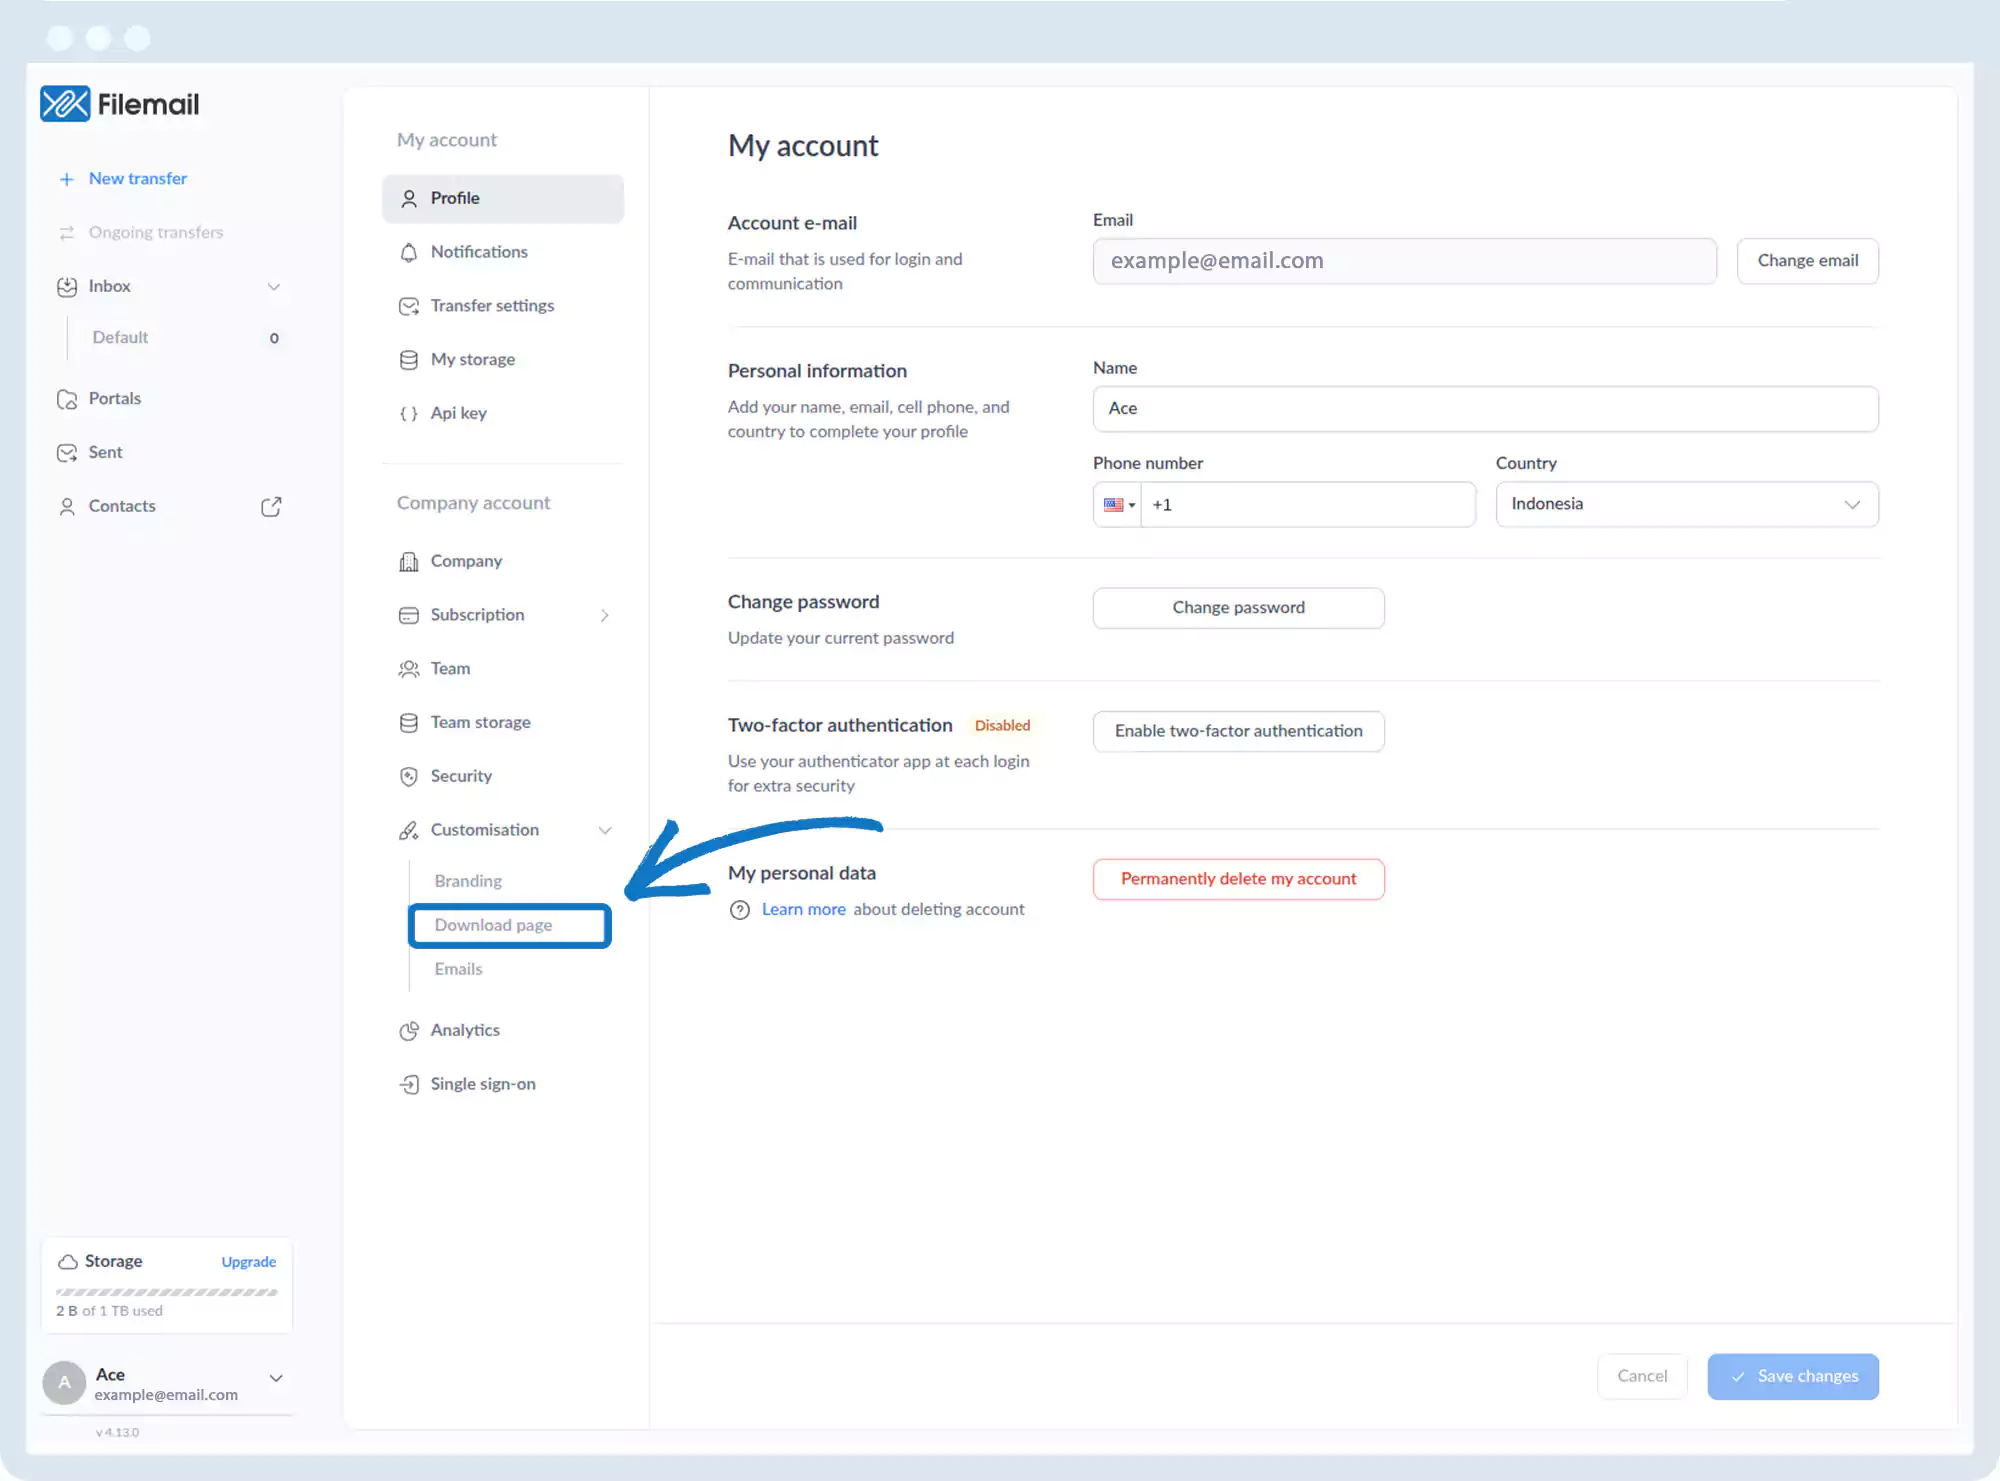2000x1481 pixels.
Task: Go to Transfer settings section
Action: (492, 306)
